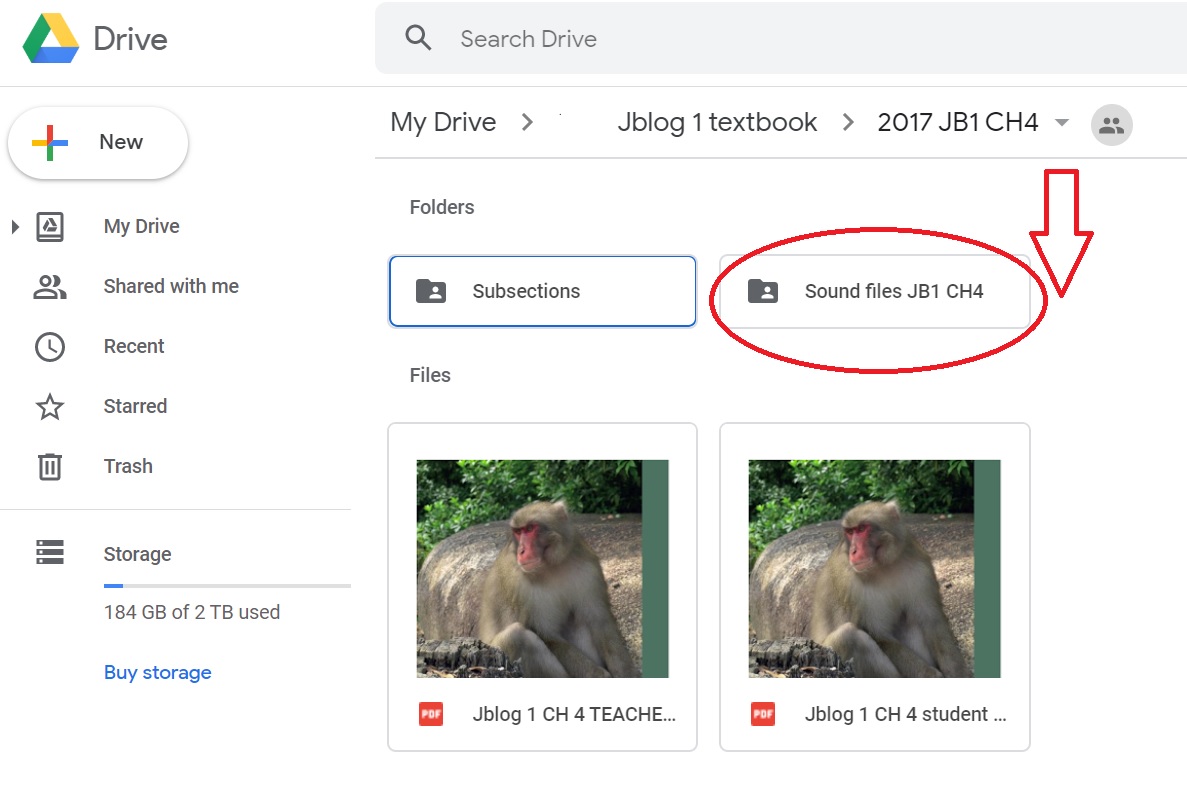Click the 2017 JB1 CH4 breadcrumb
The image size is (1187, 803).
point(958,122)
